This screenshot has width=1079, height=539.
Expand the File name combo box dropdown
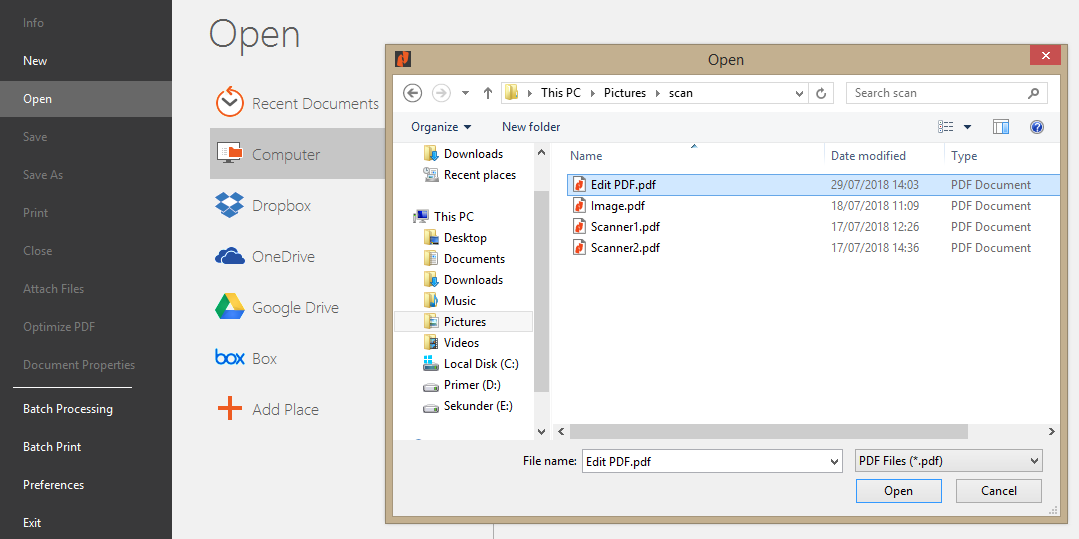point(835,461)
